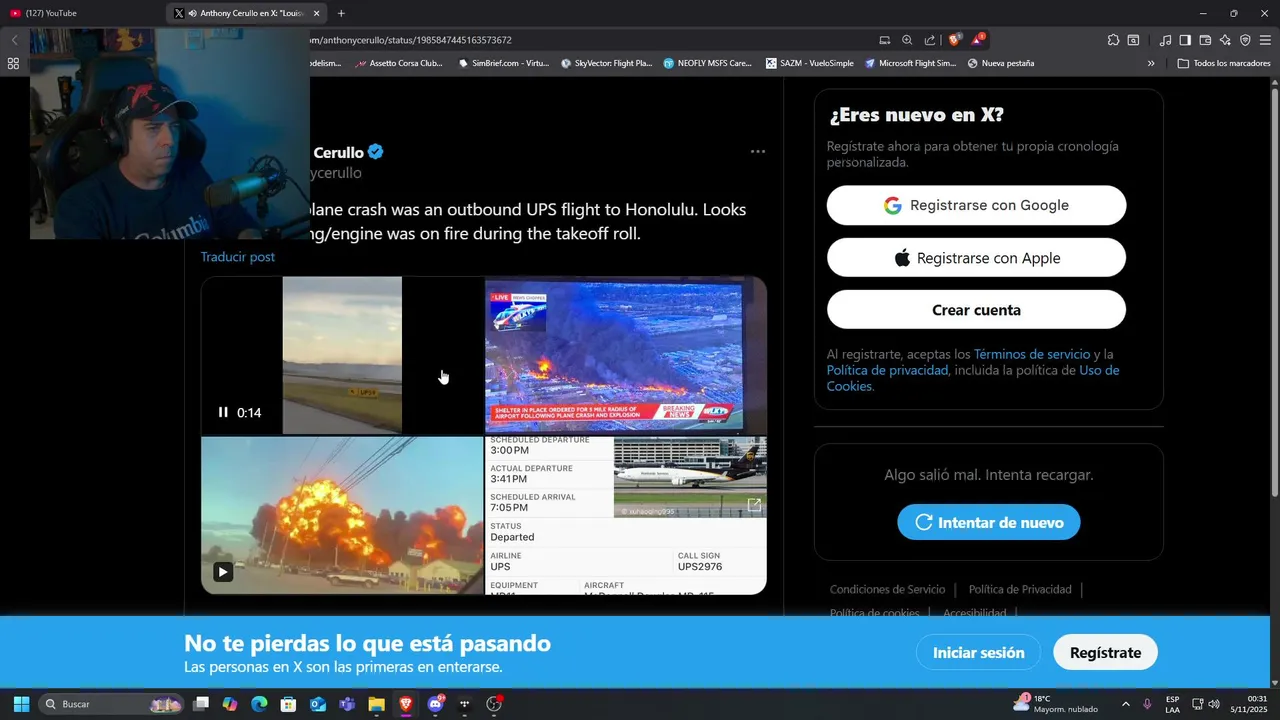Screen dimensions: 1280x720
Task: Toggle the browser sidebar panel icon
Action: 1185,40
